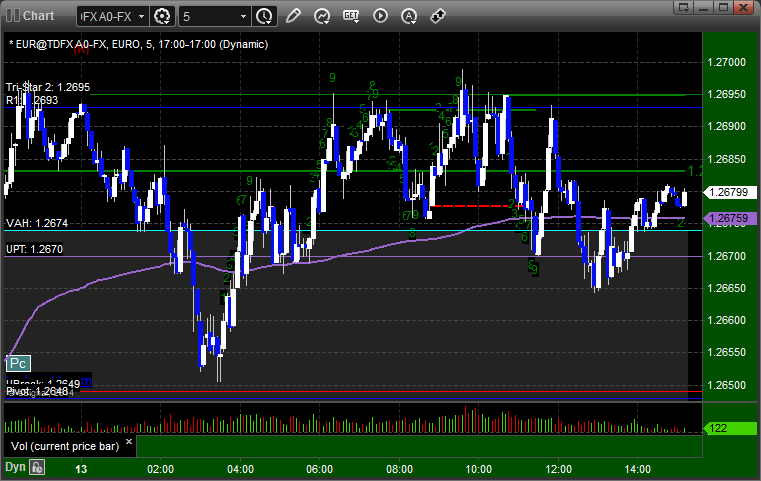This screenshot has width=761, height=481.
Task: Open the studies and indicators menu
Action: pos(322,16)
